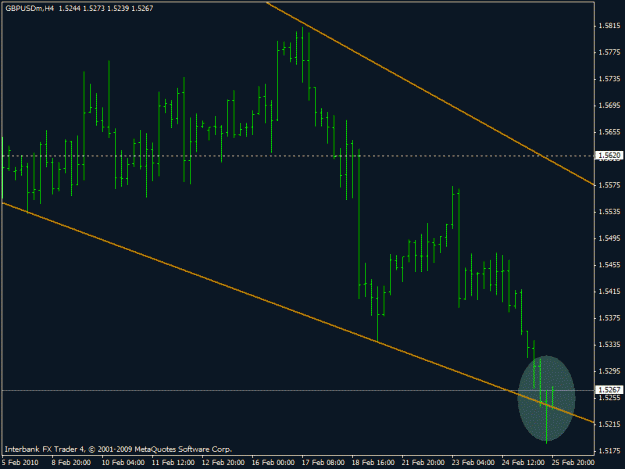Click the 11 Feb 12:00 time label
The image size is (625, 469).
173,462
